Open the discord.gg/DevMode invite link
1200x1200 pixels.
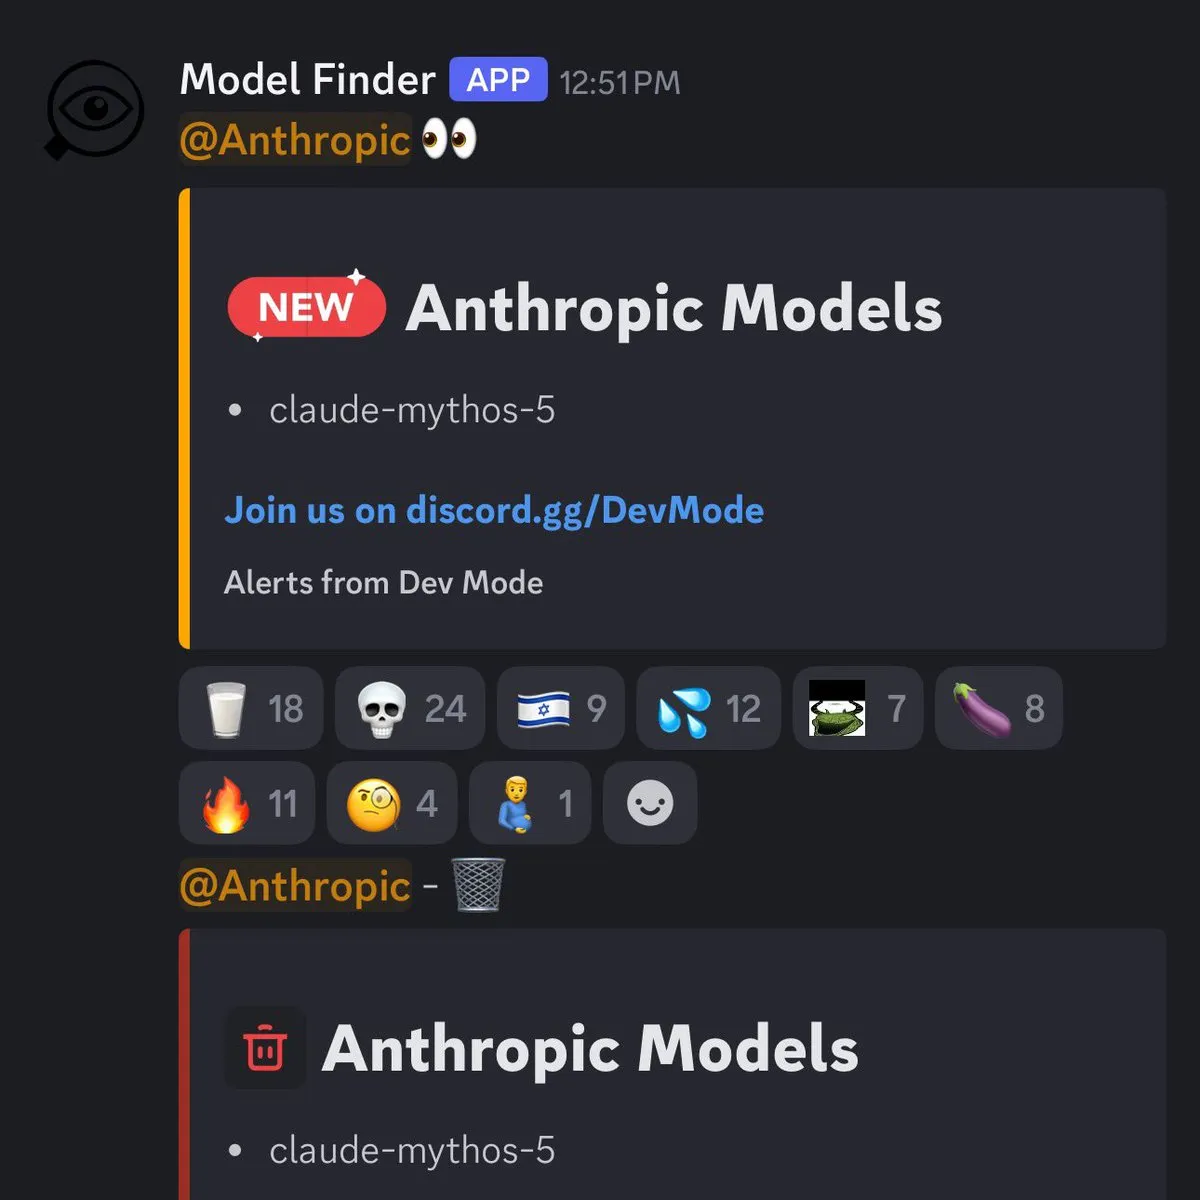pyautogui.click(x=585, y=510)
